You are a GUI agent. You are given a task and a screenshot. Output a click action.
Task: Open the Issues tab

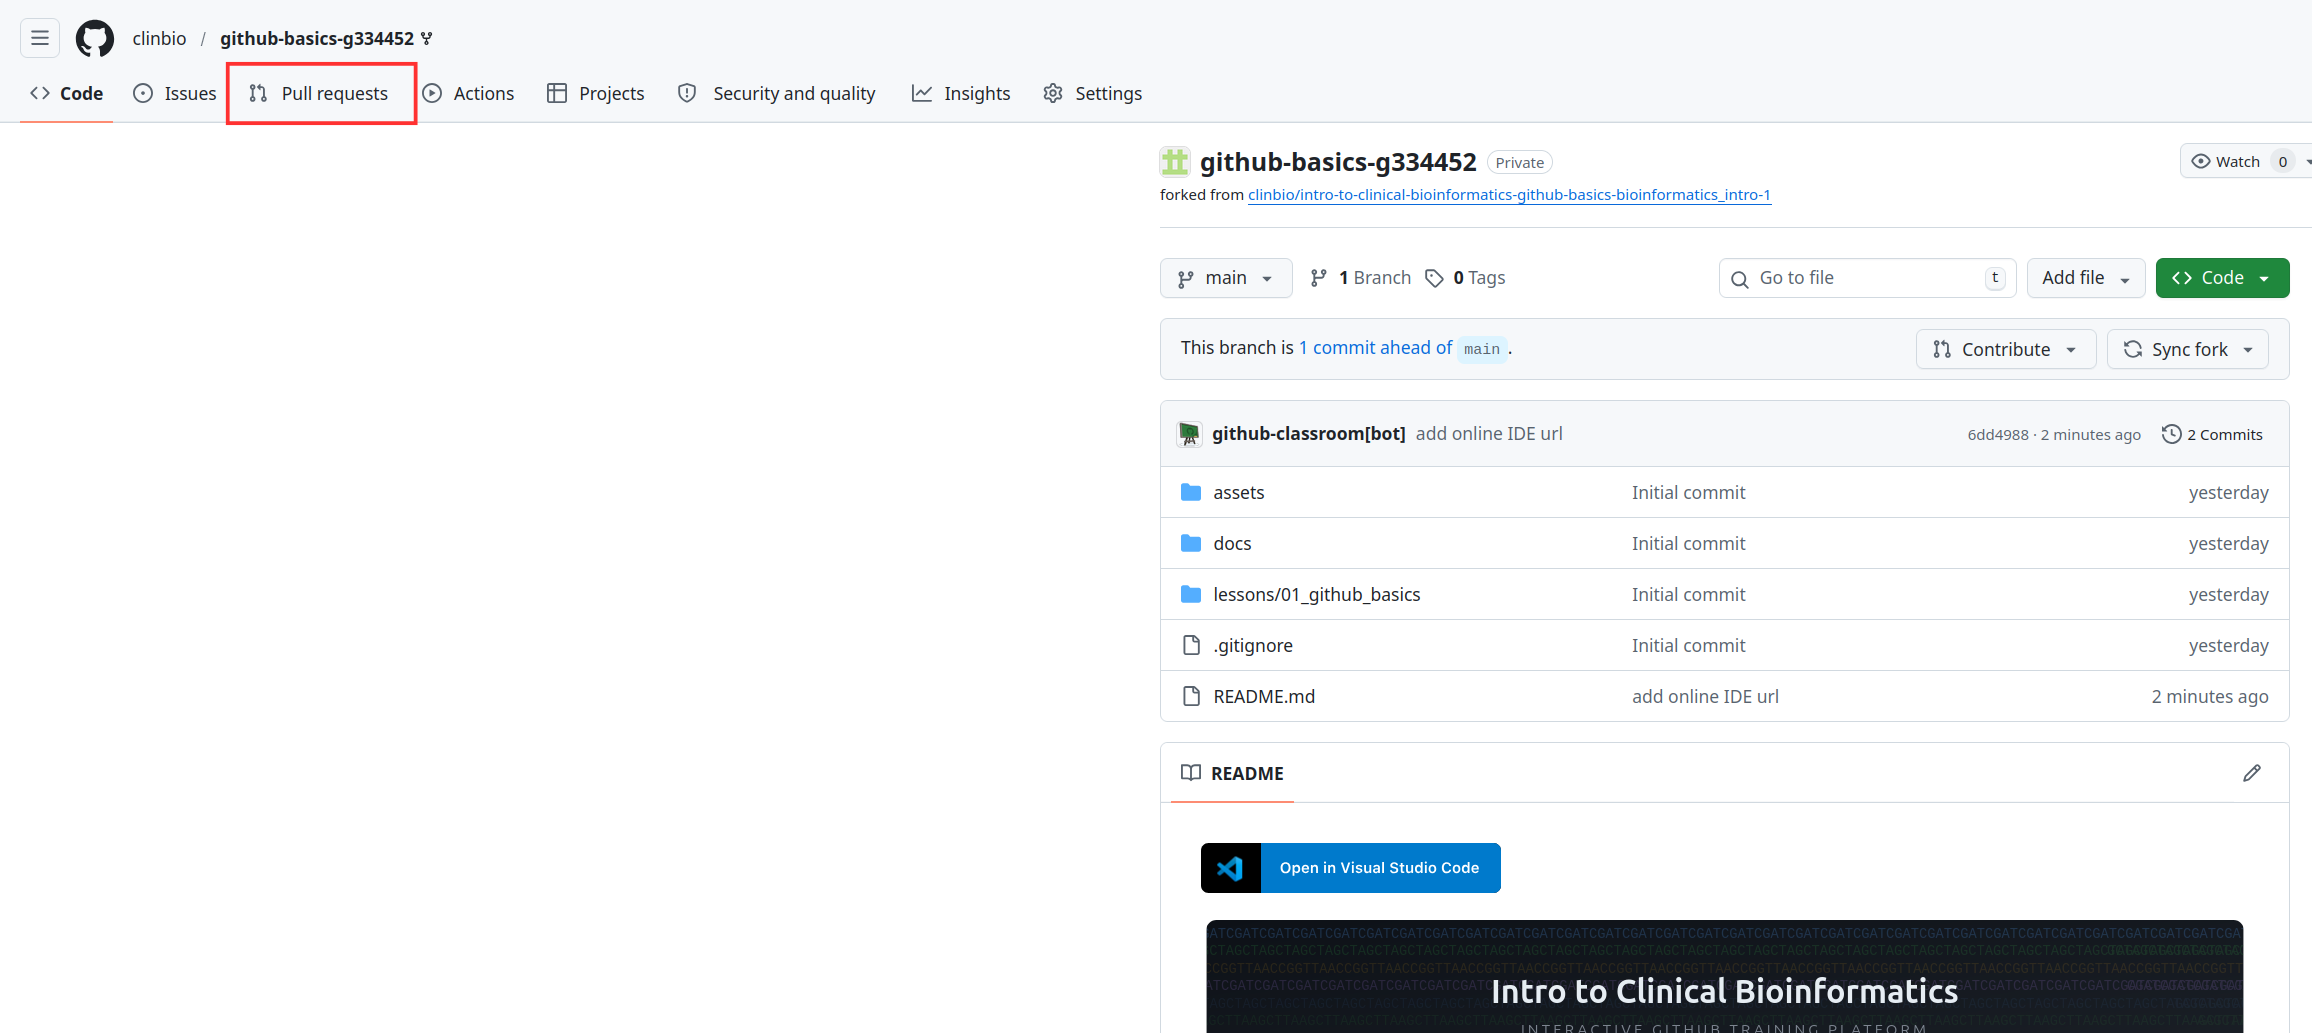click(175, 93)
